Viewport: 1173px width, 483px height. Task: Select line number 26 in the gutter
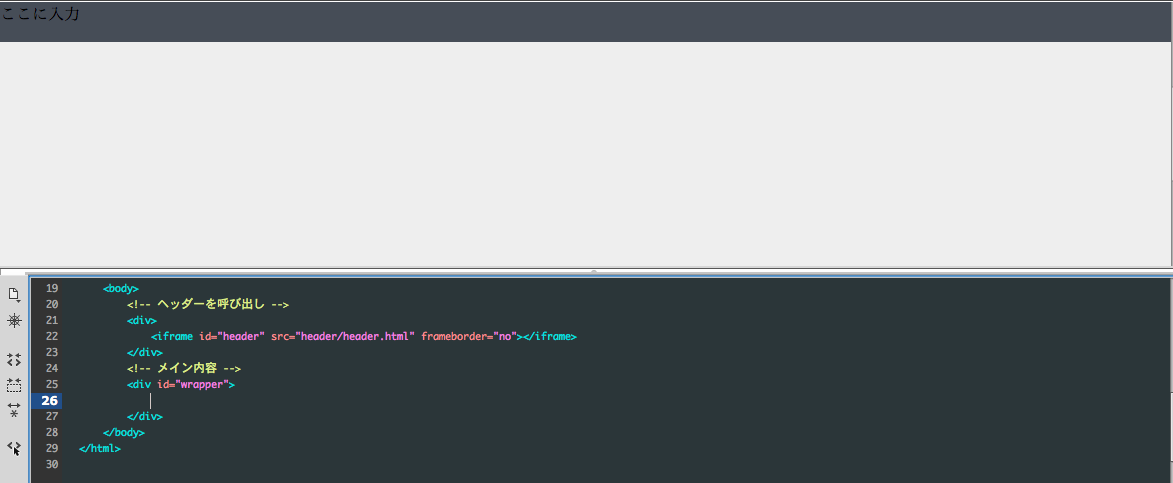click(x=51, y=401)
